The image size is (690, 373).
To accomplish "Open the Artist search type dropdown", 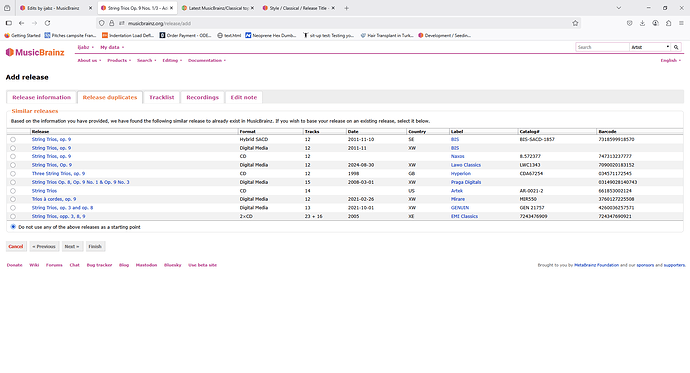I will click(650, 47).
